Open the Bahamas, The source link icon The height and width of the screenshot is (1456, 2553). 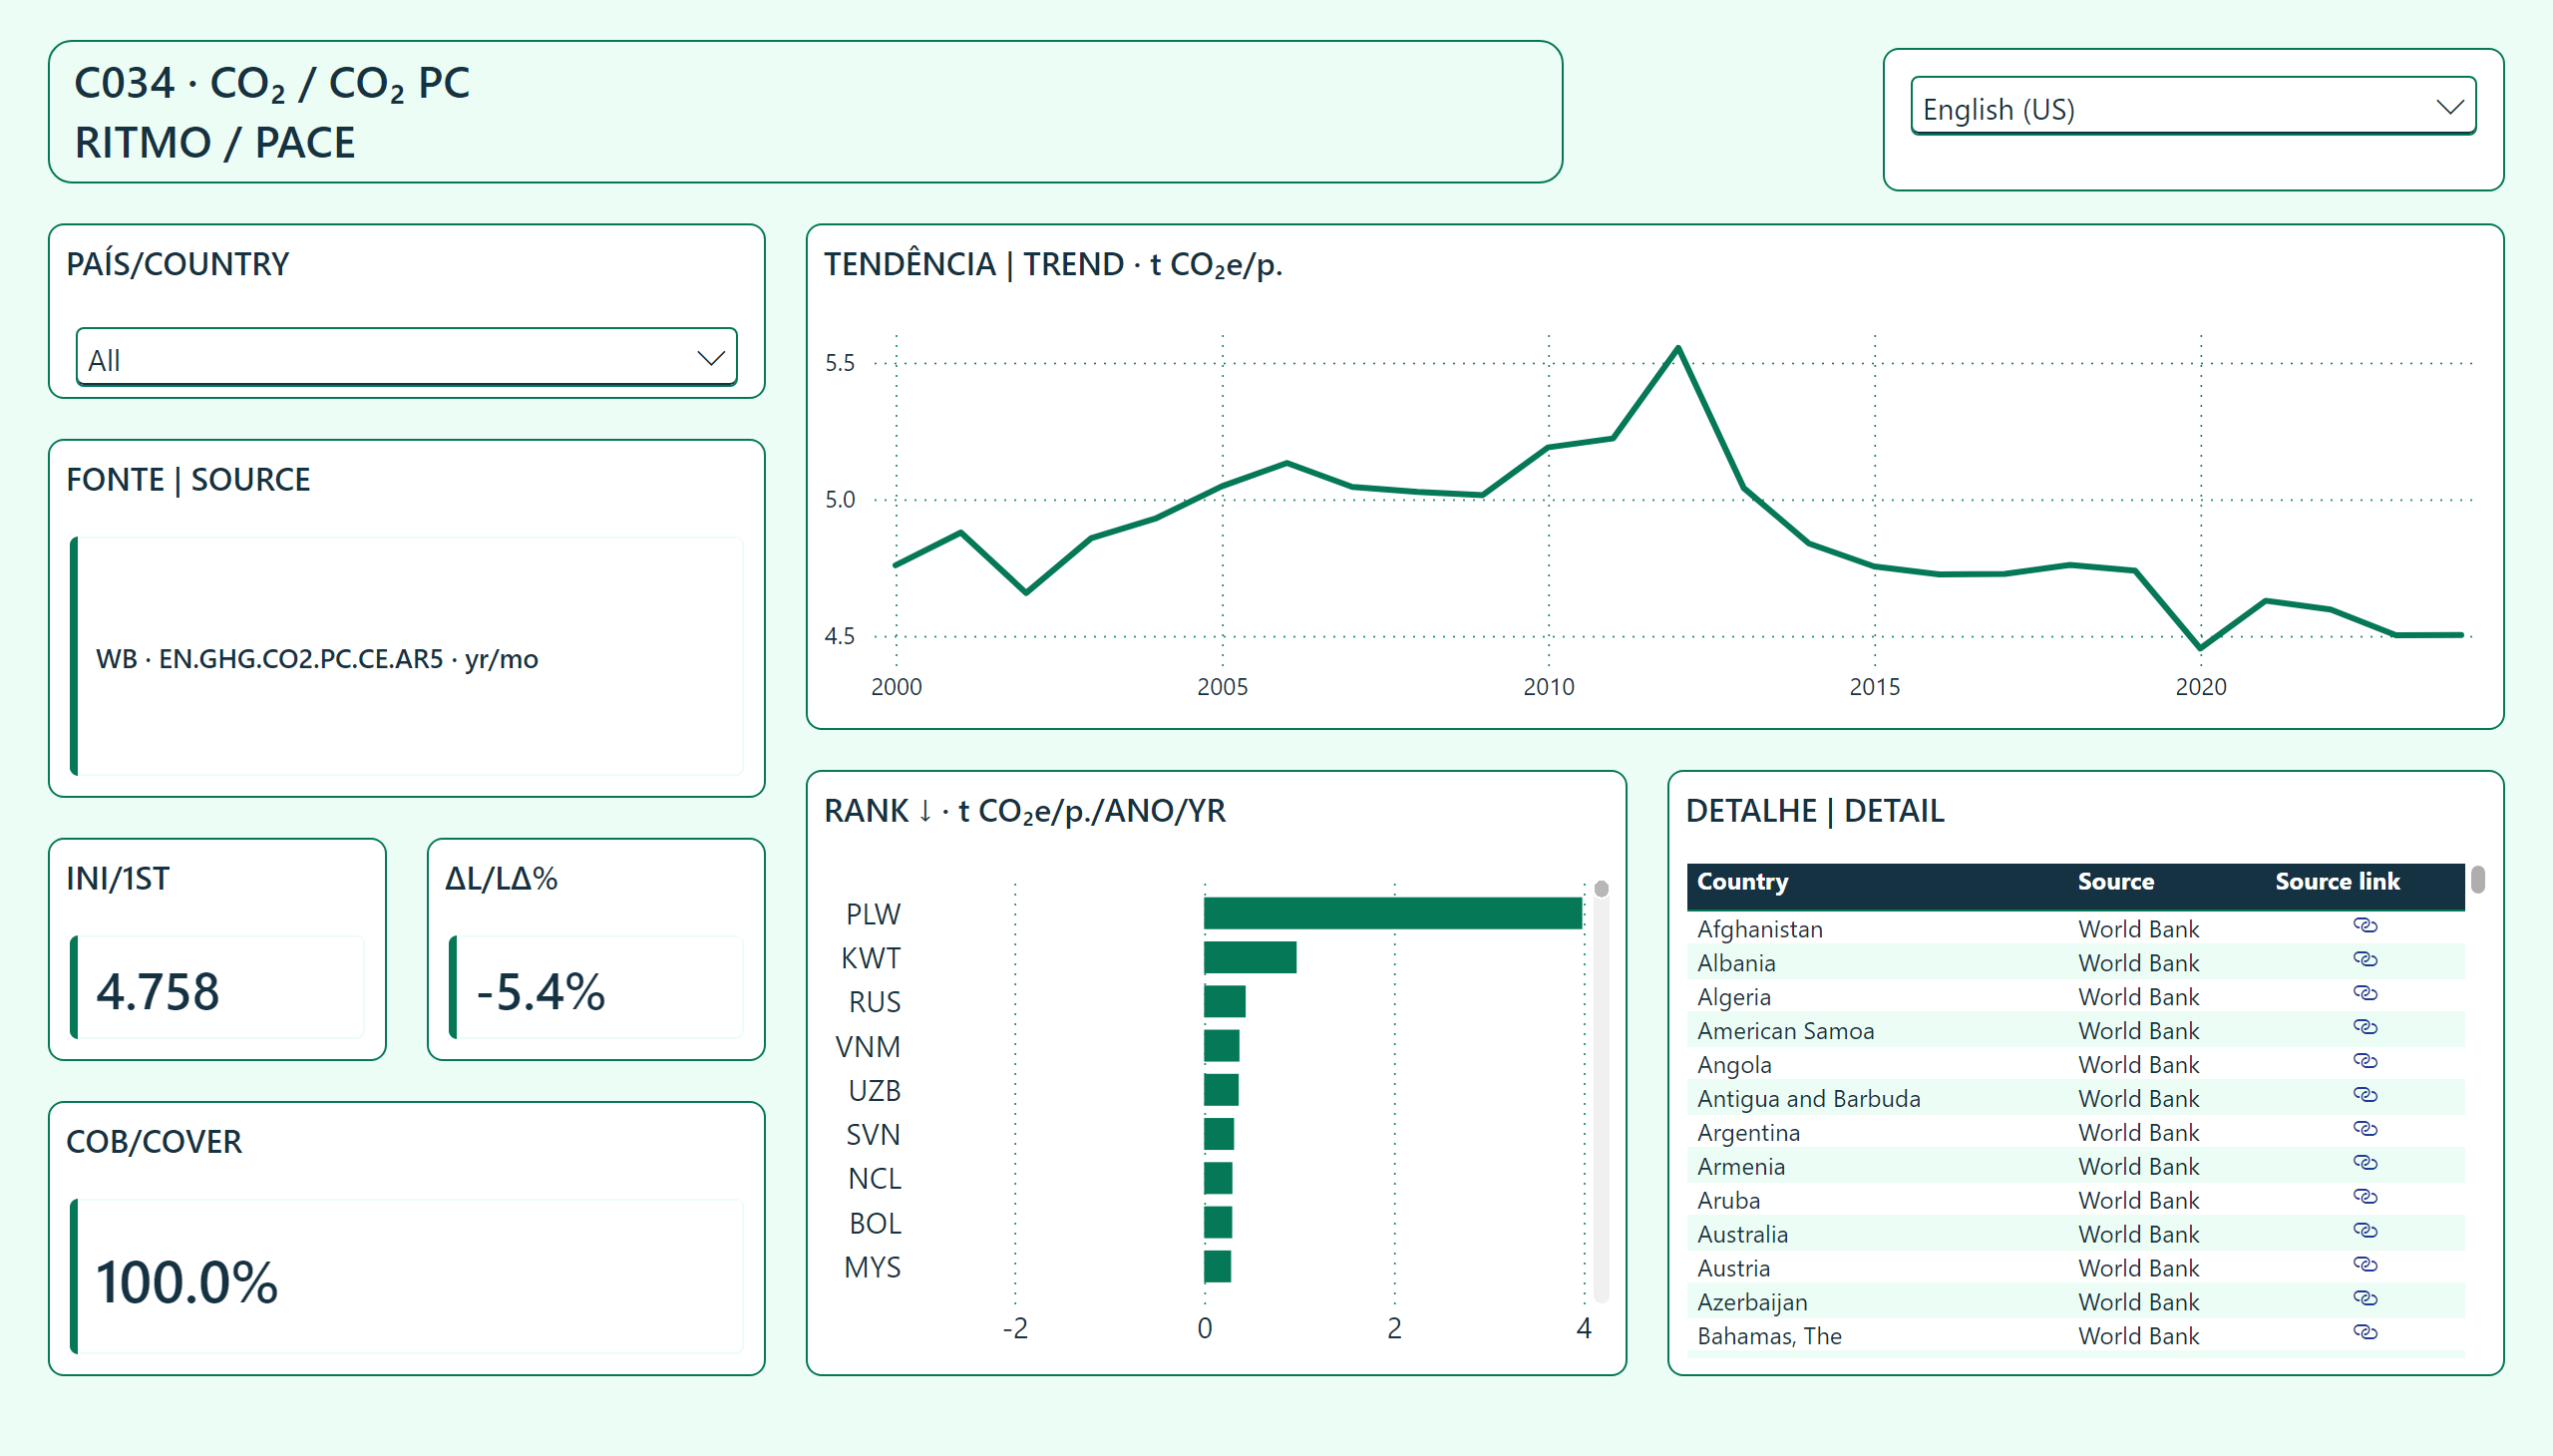tap(2364, 1334)
